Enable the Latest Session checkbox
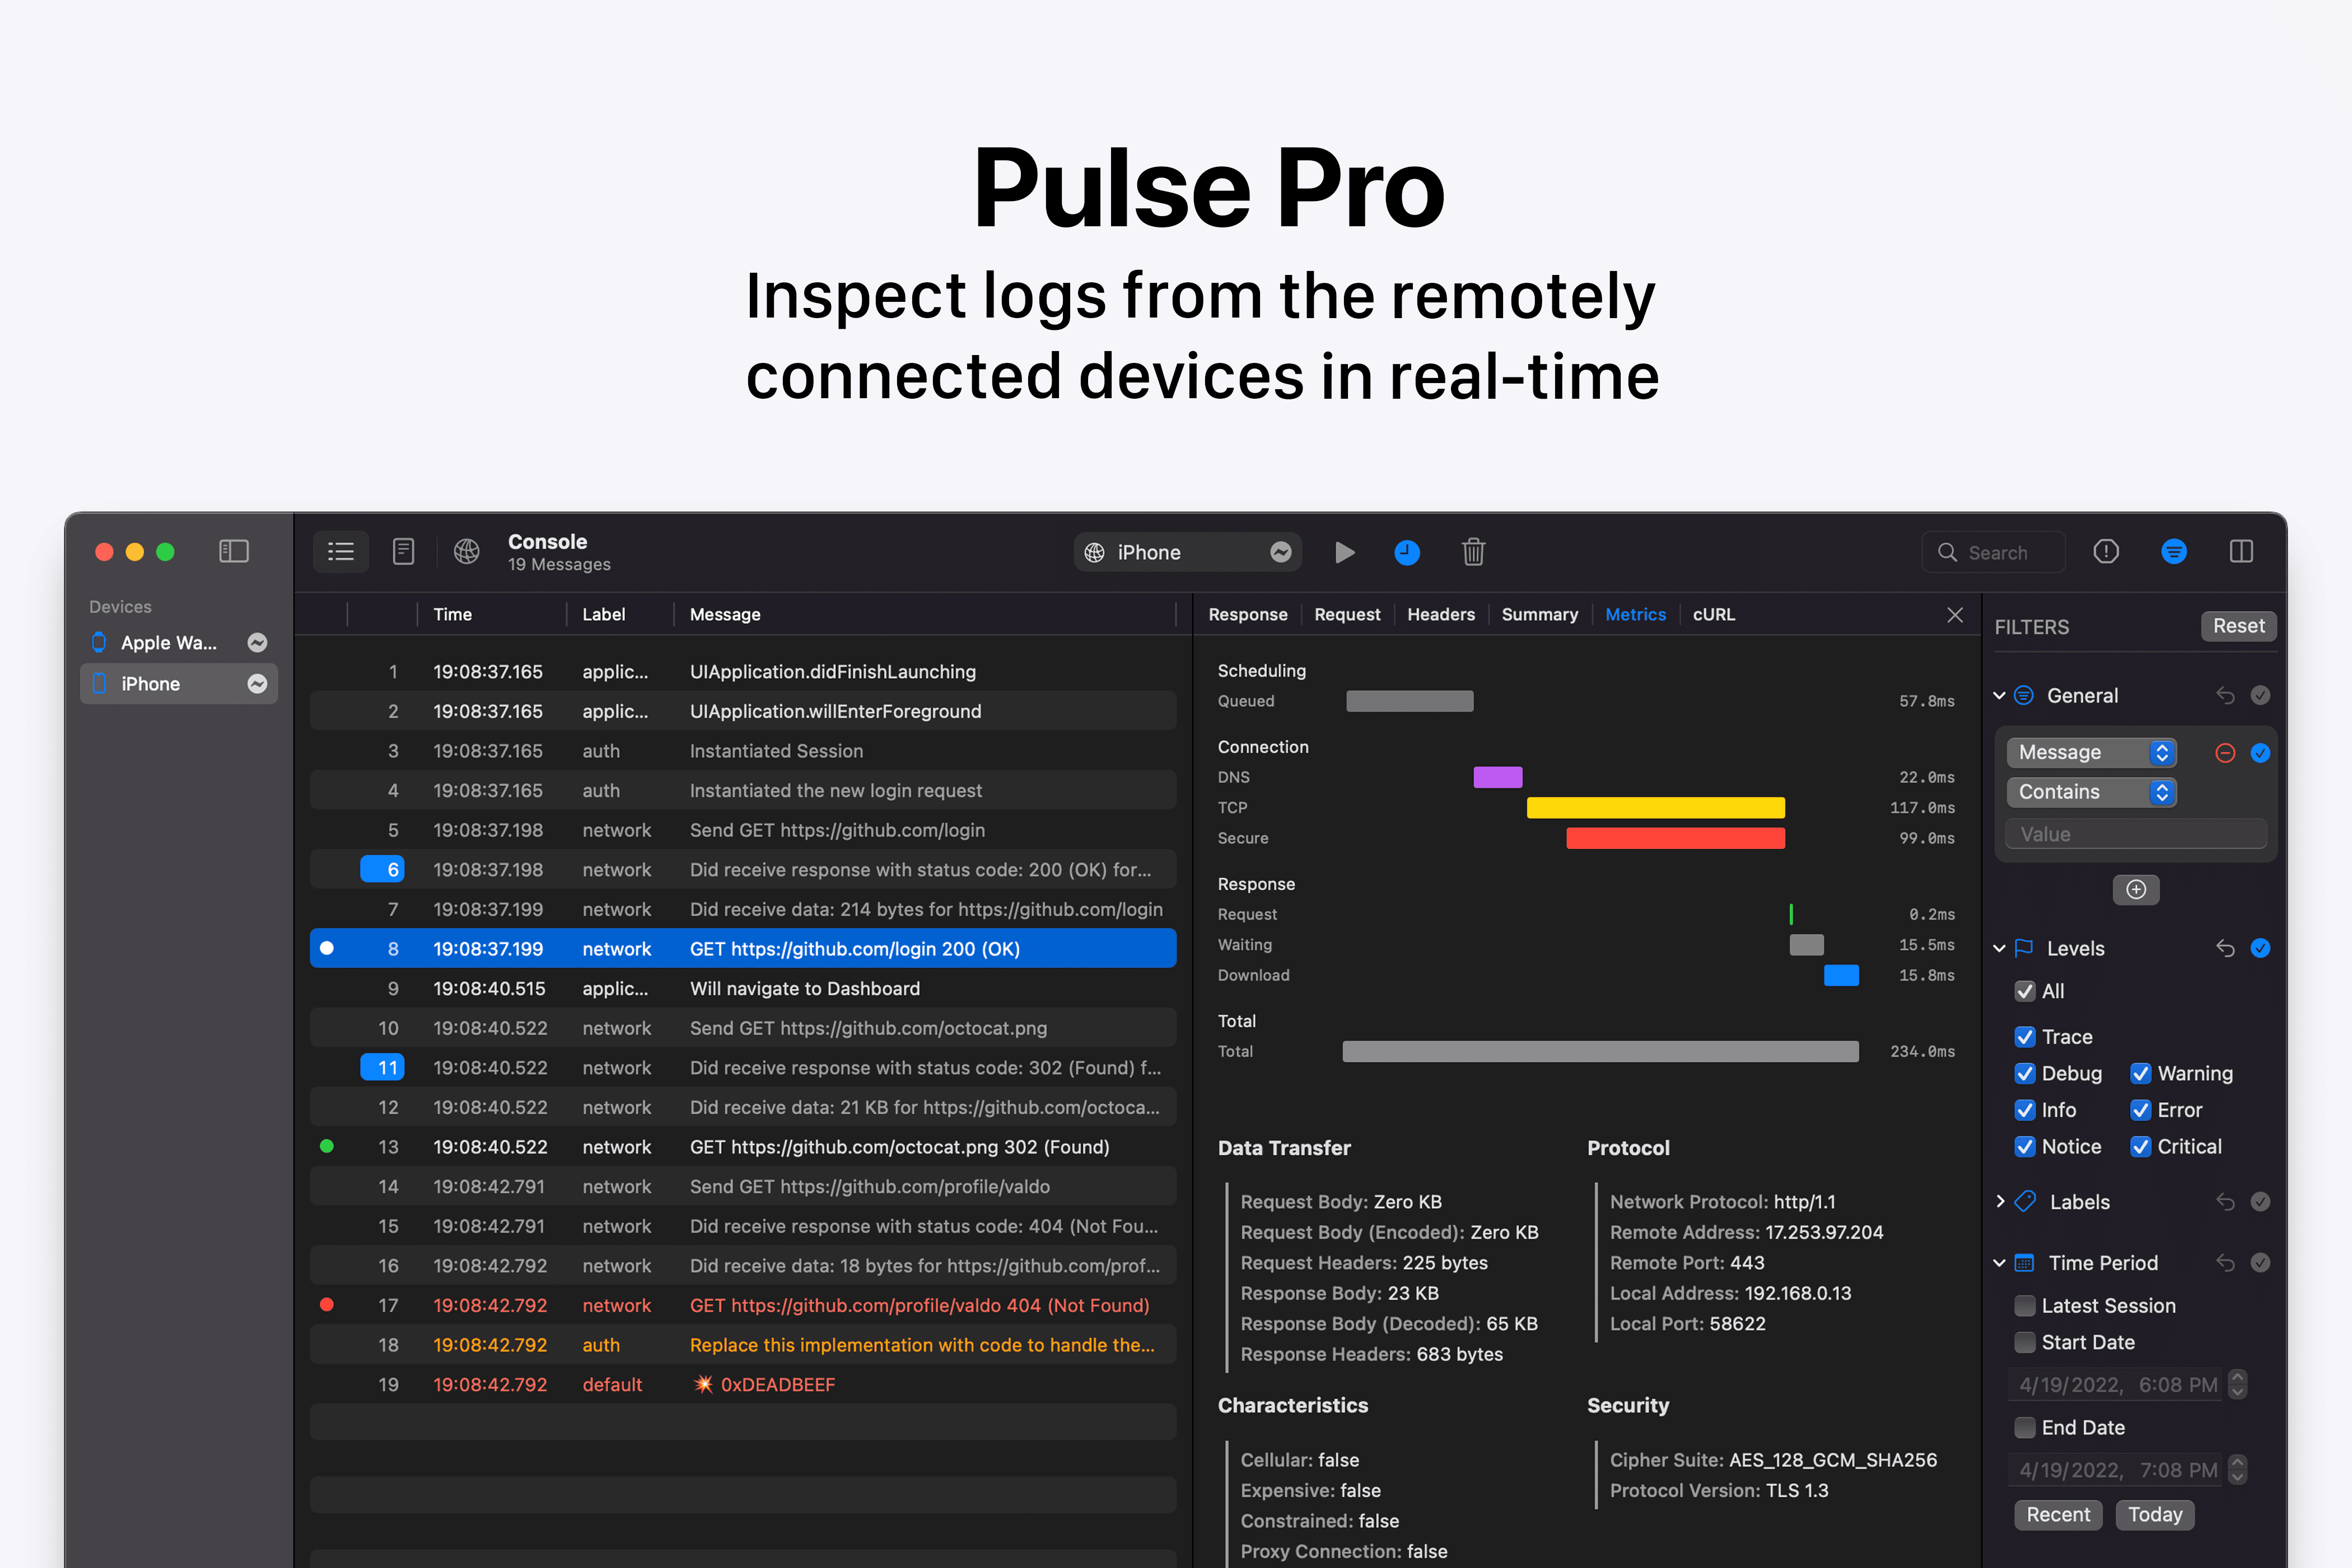The image size is (2352, 1568). pyautogui.click(x=2024, y=1305)
